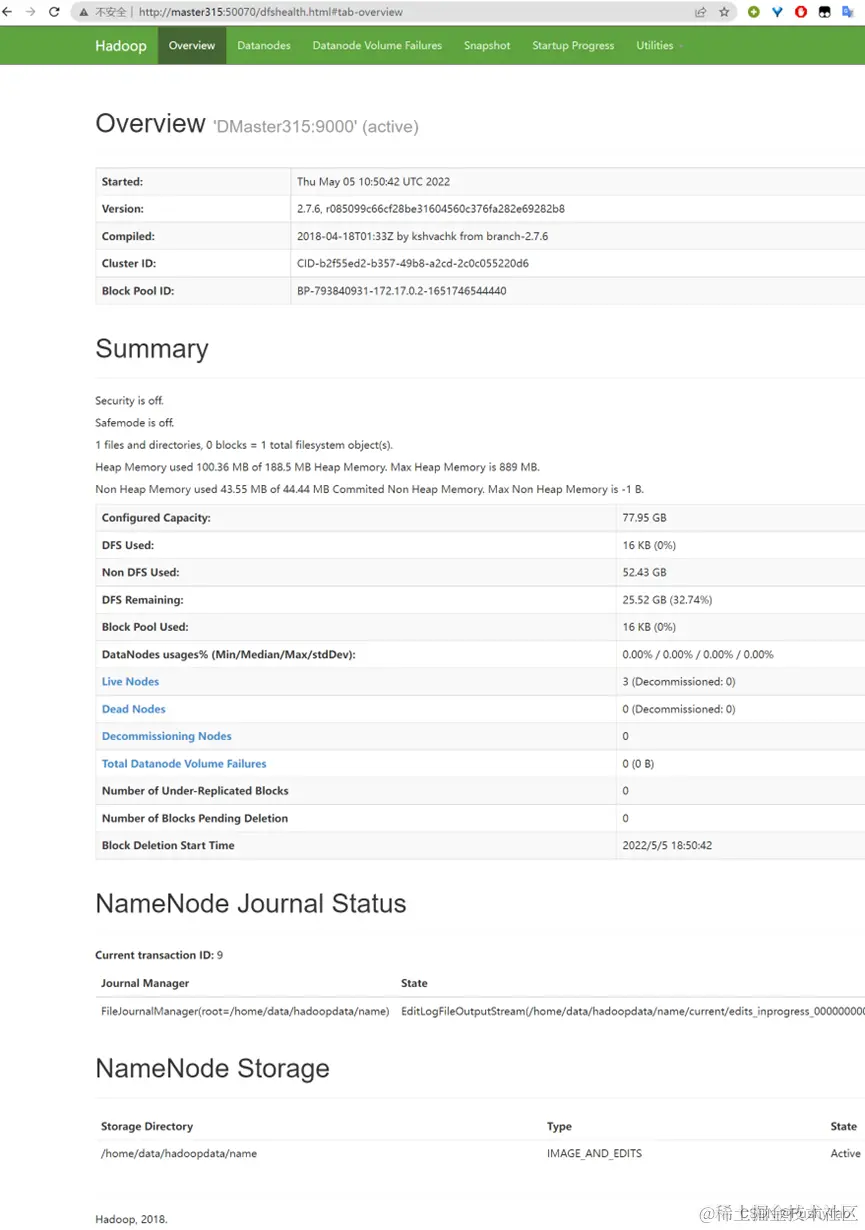This screenshot has height=1230, width=865.
Task: Select the Block Pool ID value BP-793840931
Action: click(402, 291)
